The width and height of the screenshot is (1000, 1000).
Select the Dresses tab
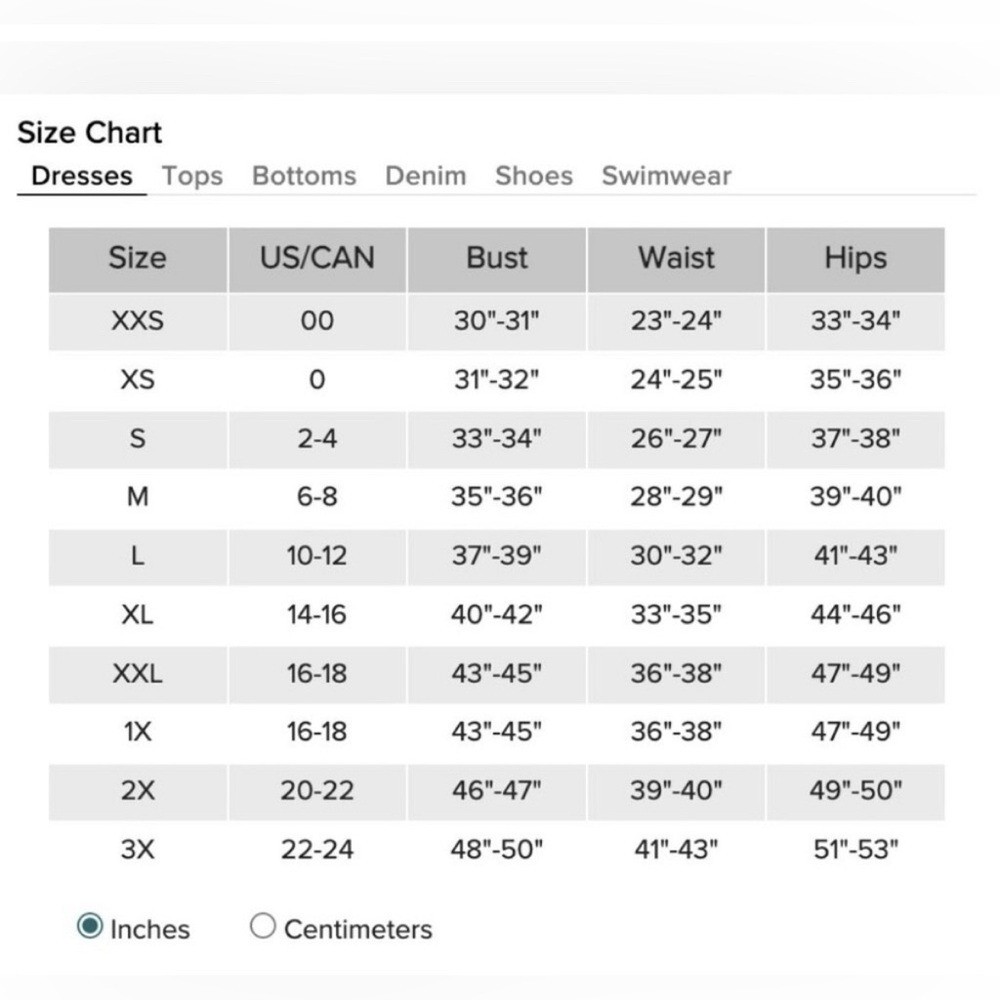coord(82,176)
